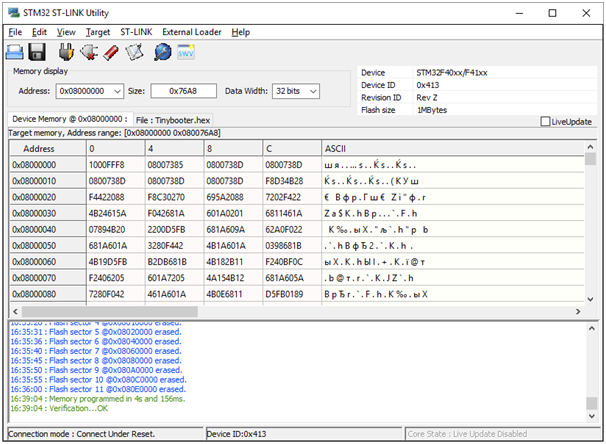Click the horizontal scrollbar left arrow

pyautogui.click(x=15, y=311)
